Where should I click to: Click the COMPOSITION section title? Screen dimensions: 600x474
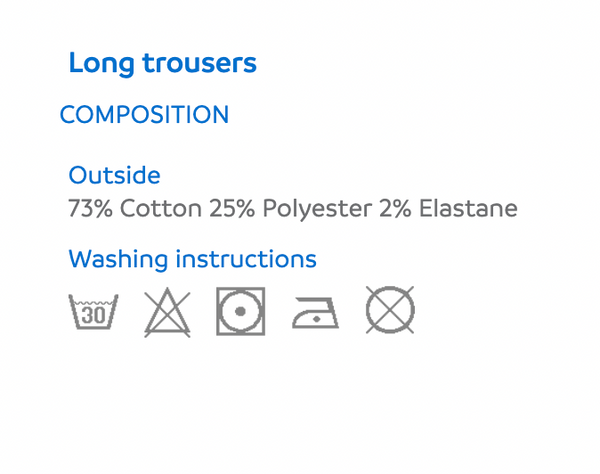point(144,114)
